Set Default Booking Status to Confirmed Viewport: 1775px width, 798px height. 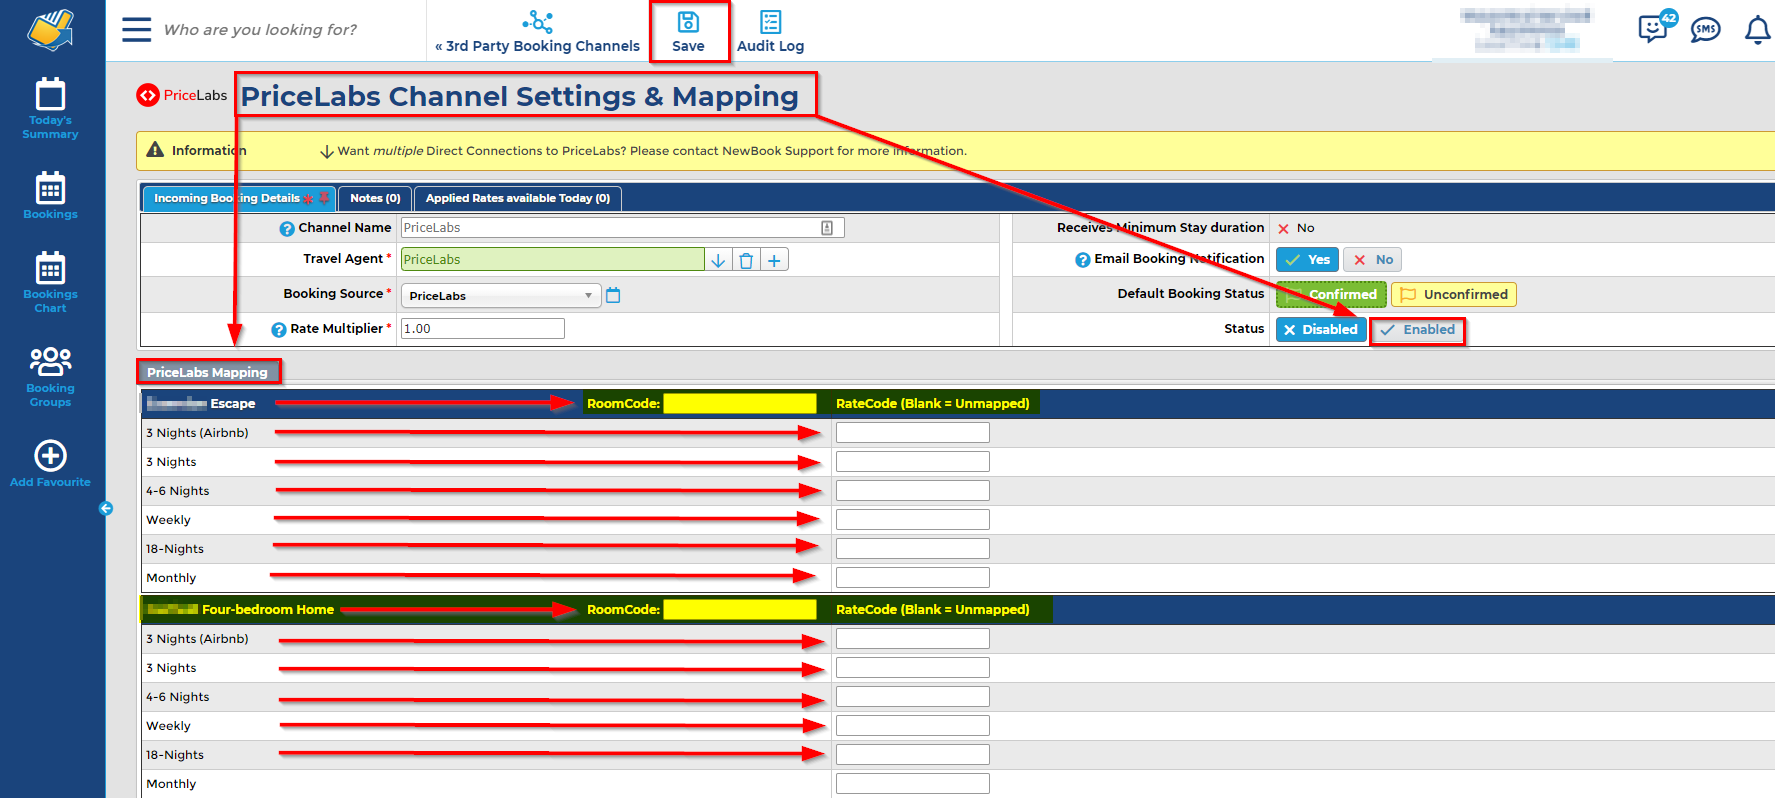click(x=1331, y=295)
